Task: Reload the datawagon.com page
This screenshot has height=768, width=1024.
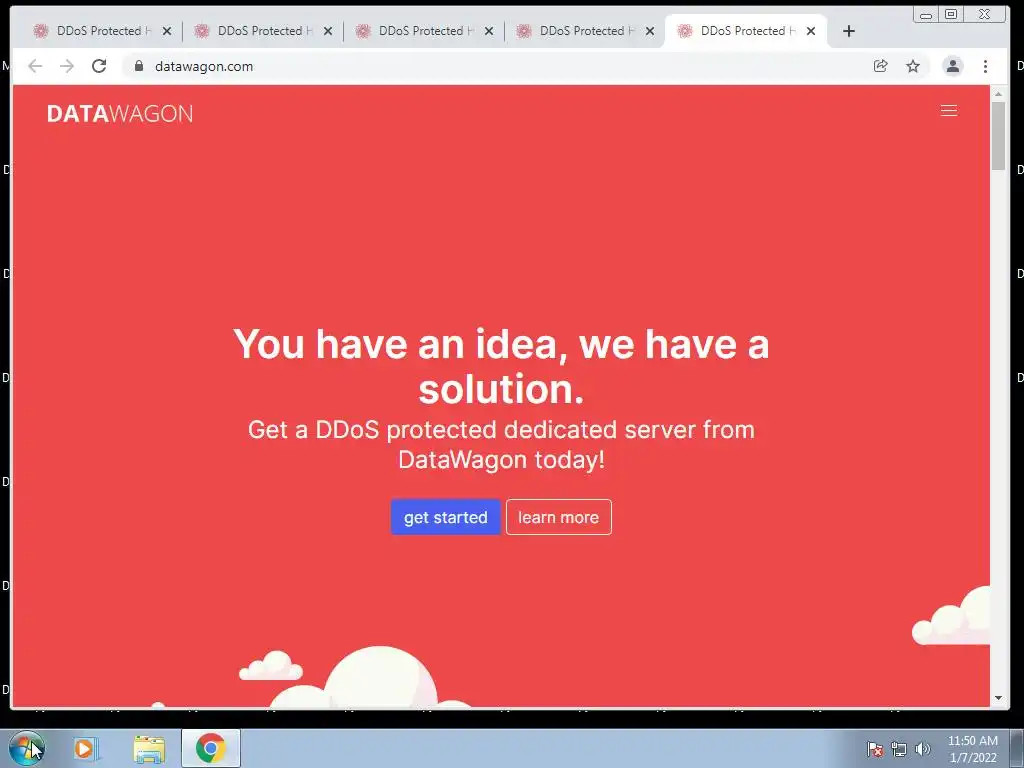Action: (x=99, y=66)
